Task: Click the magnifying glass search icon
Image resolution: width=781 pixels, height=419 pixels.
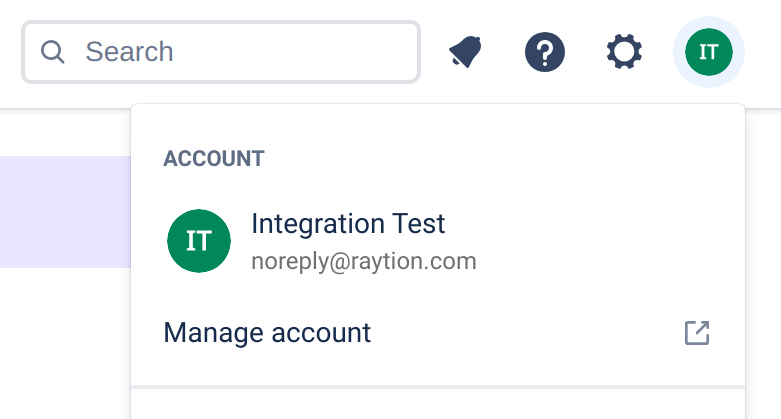Action: click(x=53, y=52)
